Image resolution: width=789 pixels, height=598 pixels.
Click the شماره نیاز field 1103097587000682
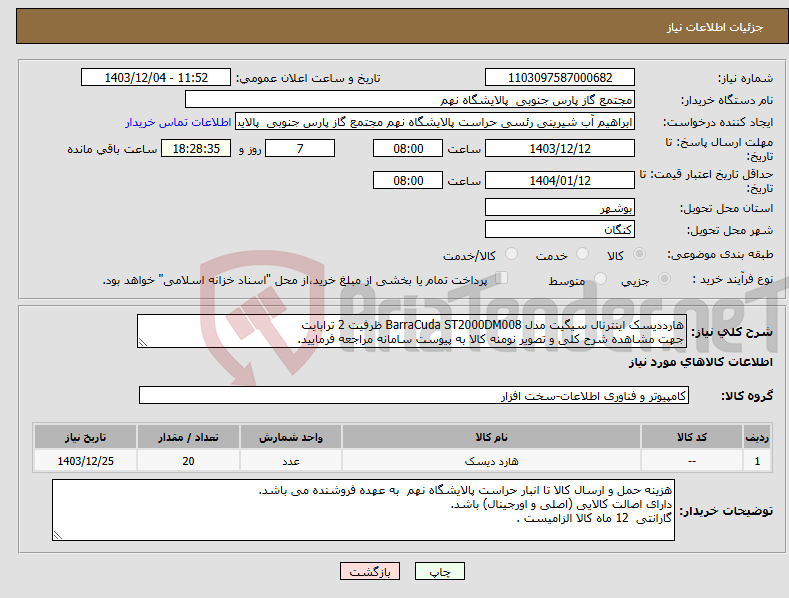(x=560, y=78)
